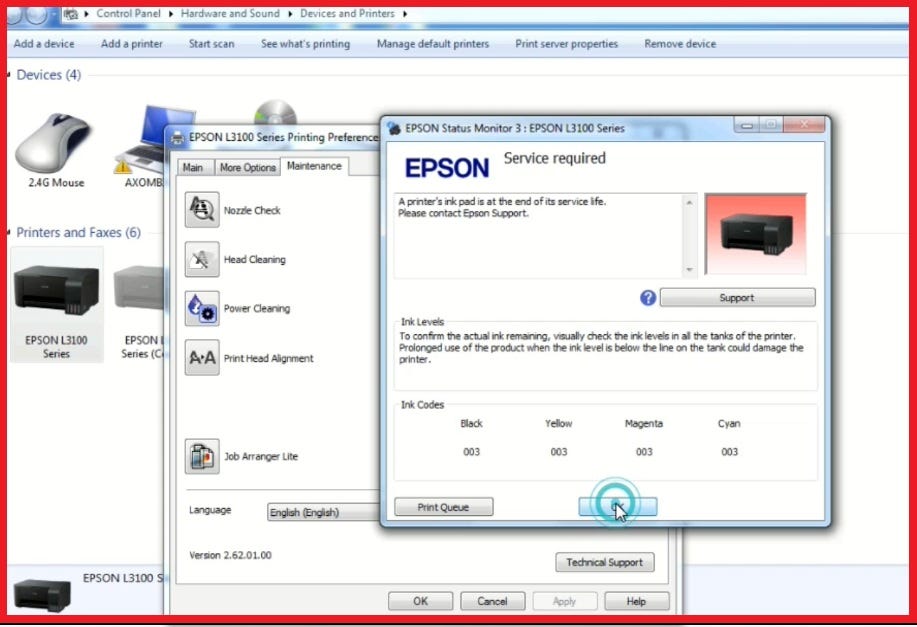Collapse Printers and Faxes (6) group
Image resolution: width=917 pixels, height=627 pixels.
pyautogui.click(x=9, y=233)
